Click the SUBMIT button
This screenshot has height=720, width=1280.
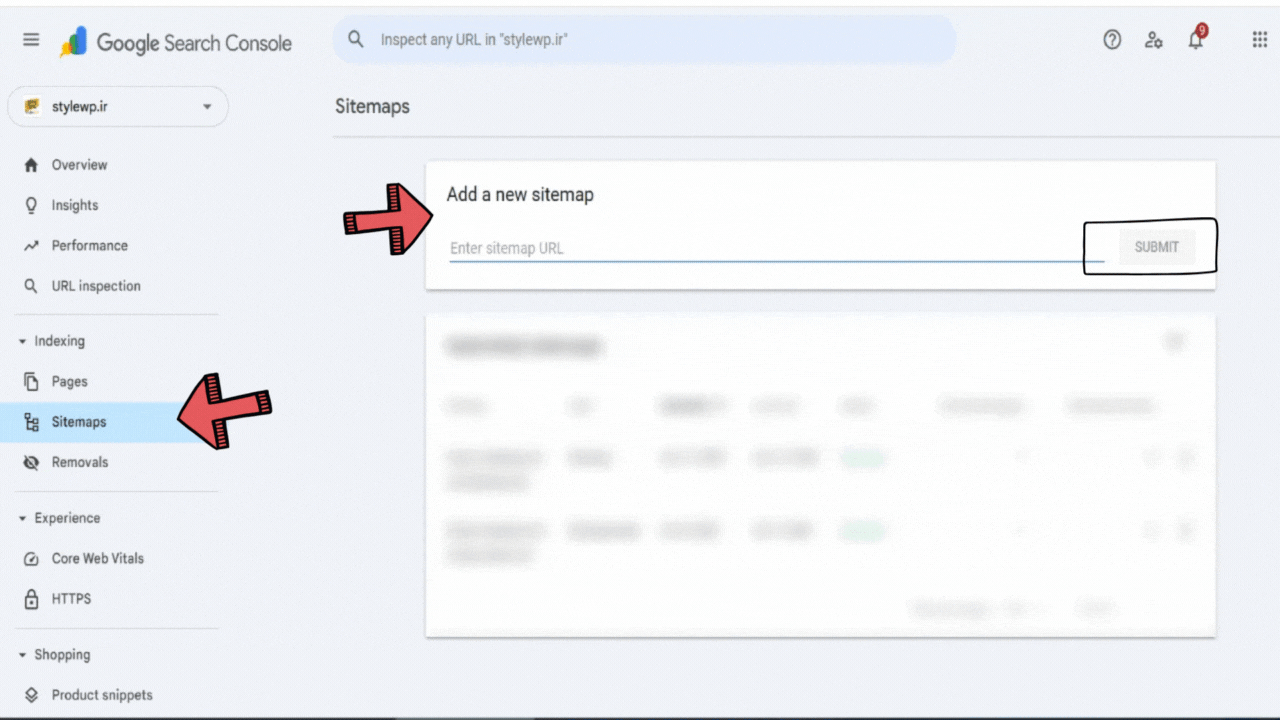(x=1155, y=246)
